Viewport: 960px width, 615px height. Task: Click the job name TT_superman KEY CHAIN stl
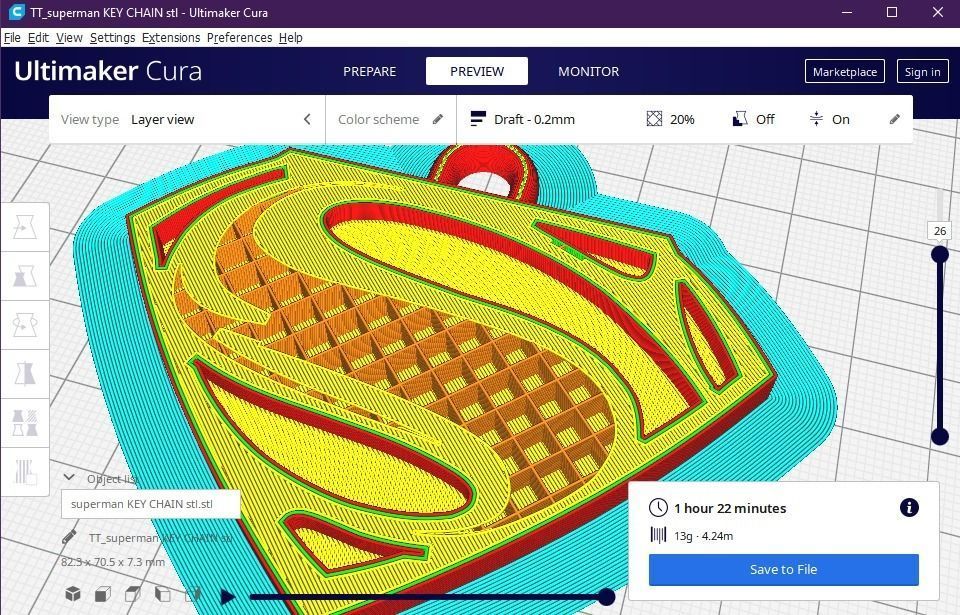coord(160,538)
